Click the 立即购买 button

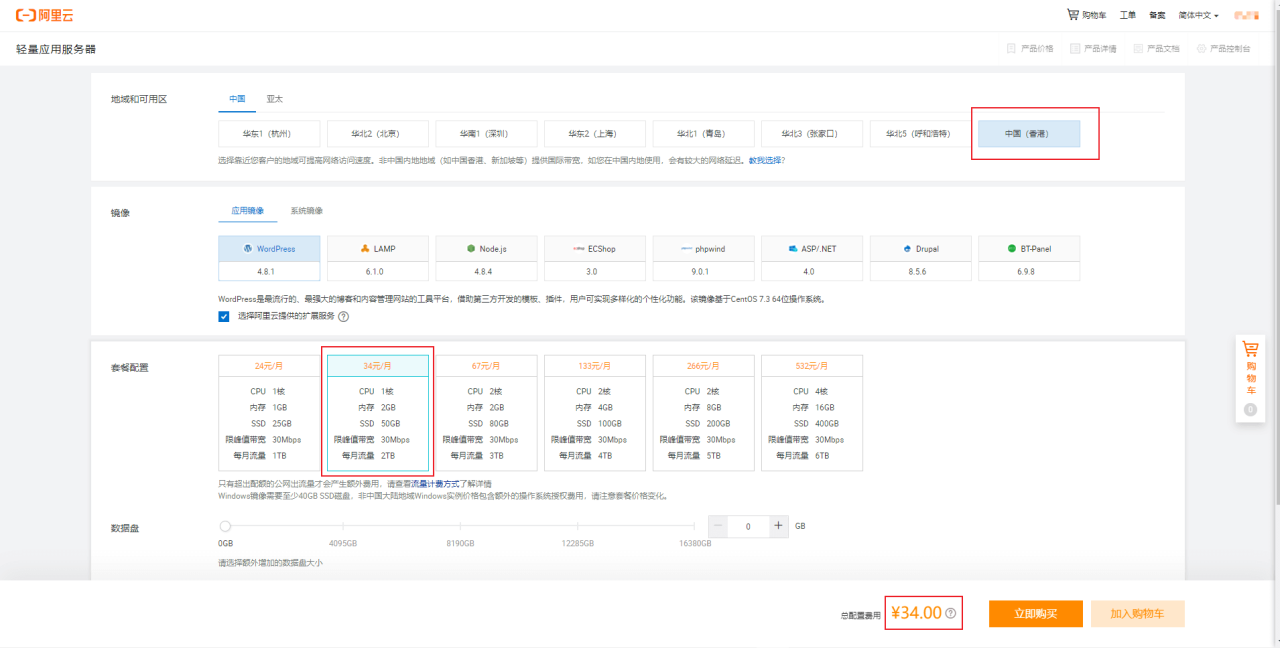1036,613
